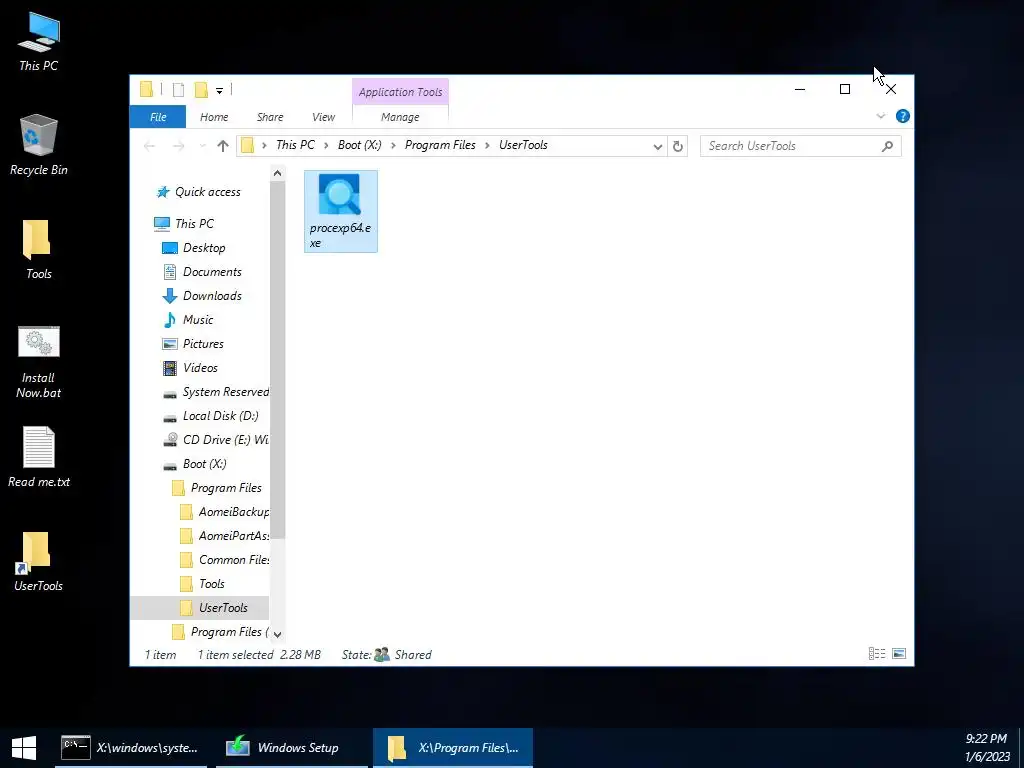Select CD Drive (E:) in navigation pane

(215, 440)
